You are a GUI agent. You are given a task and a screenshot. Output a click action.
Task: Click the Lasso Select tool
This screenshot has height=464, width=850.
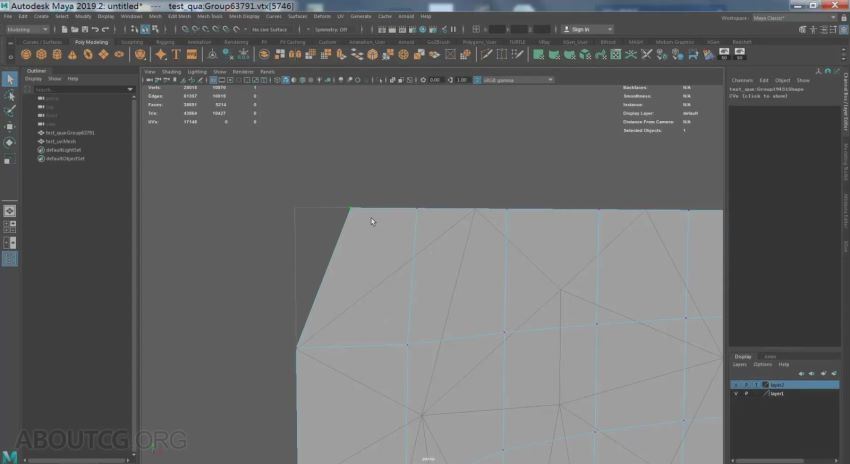point(10,95)
